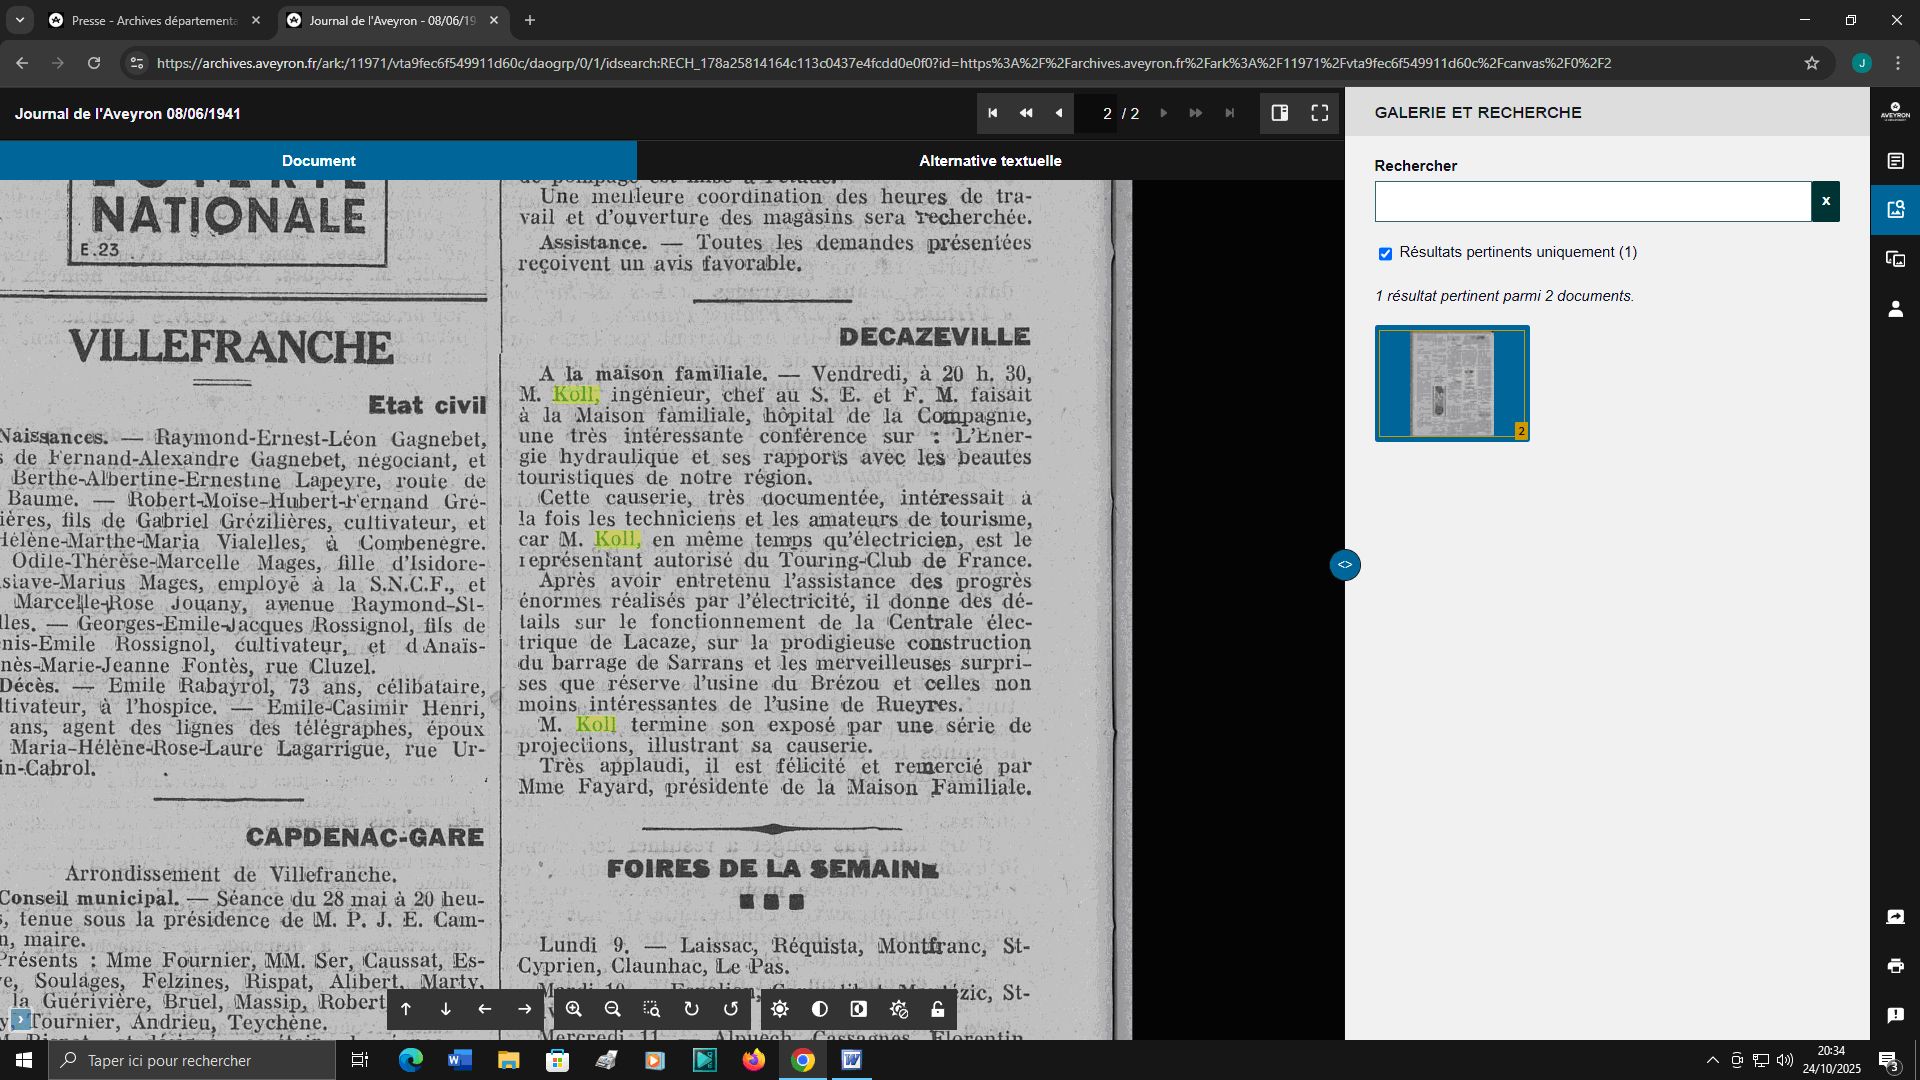This screenshot has height=1080, width=1920.
Task: Expand the small arrow at bottom-left
Action: click(x=20, y=1020)
